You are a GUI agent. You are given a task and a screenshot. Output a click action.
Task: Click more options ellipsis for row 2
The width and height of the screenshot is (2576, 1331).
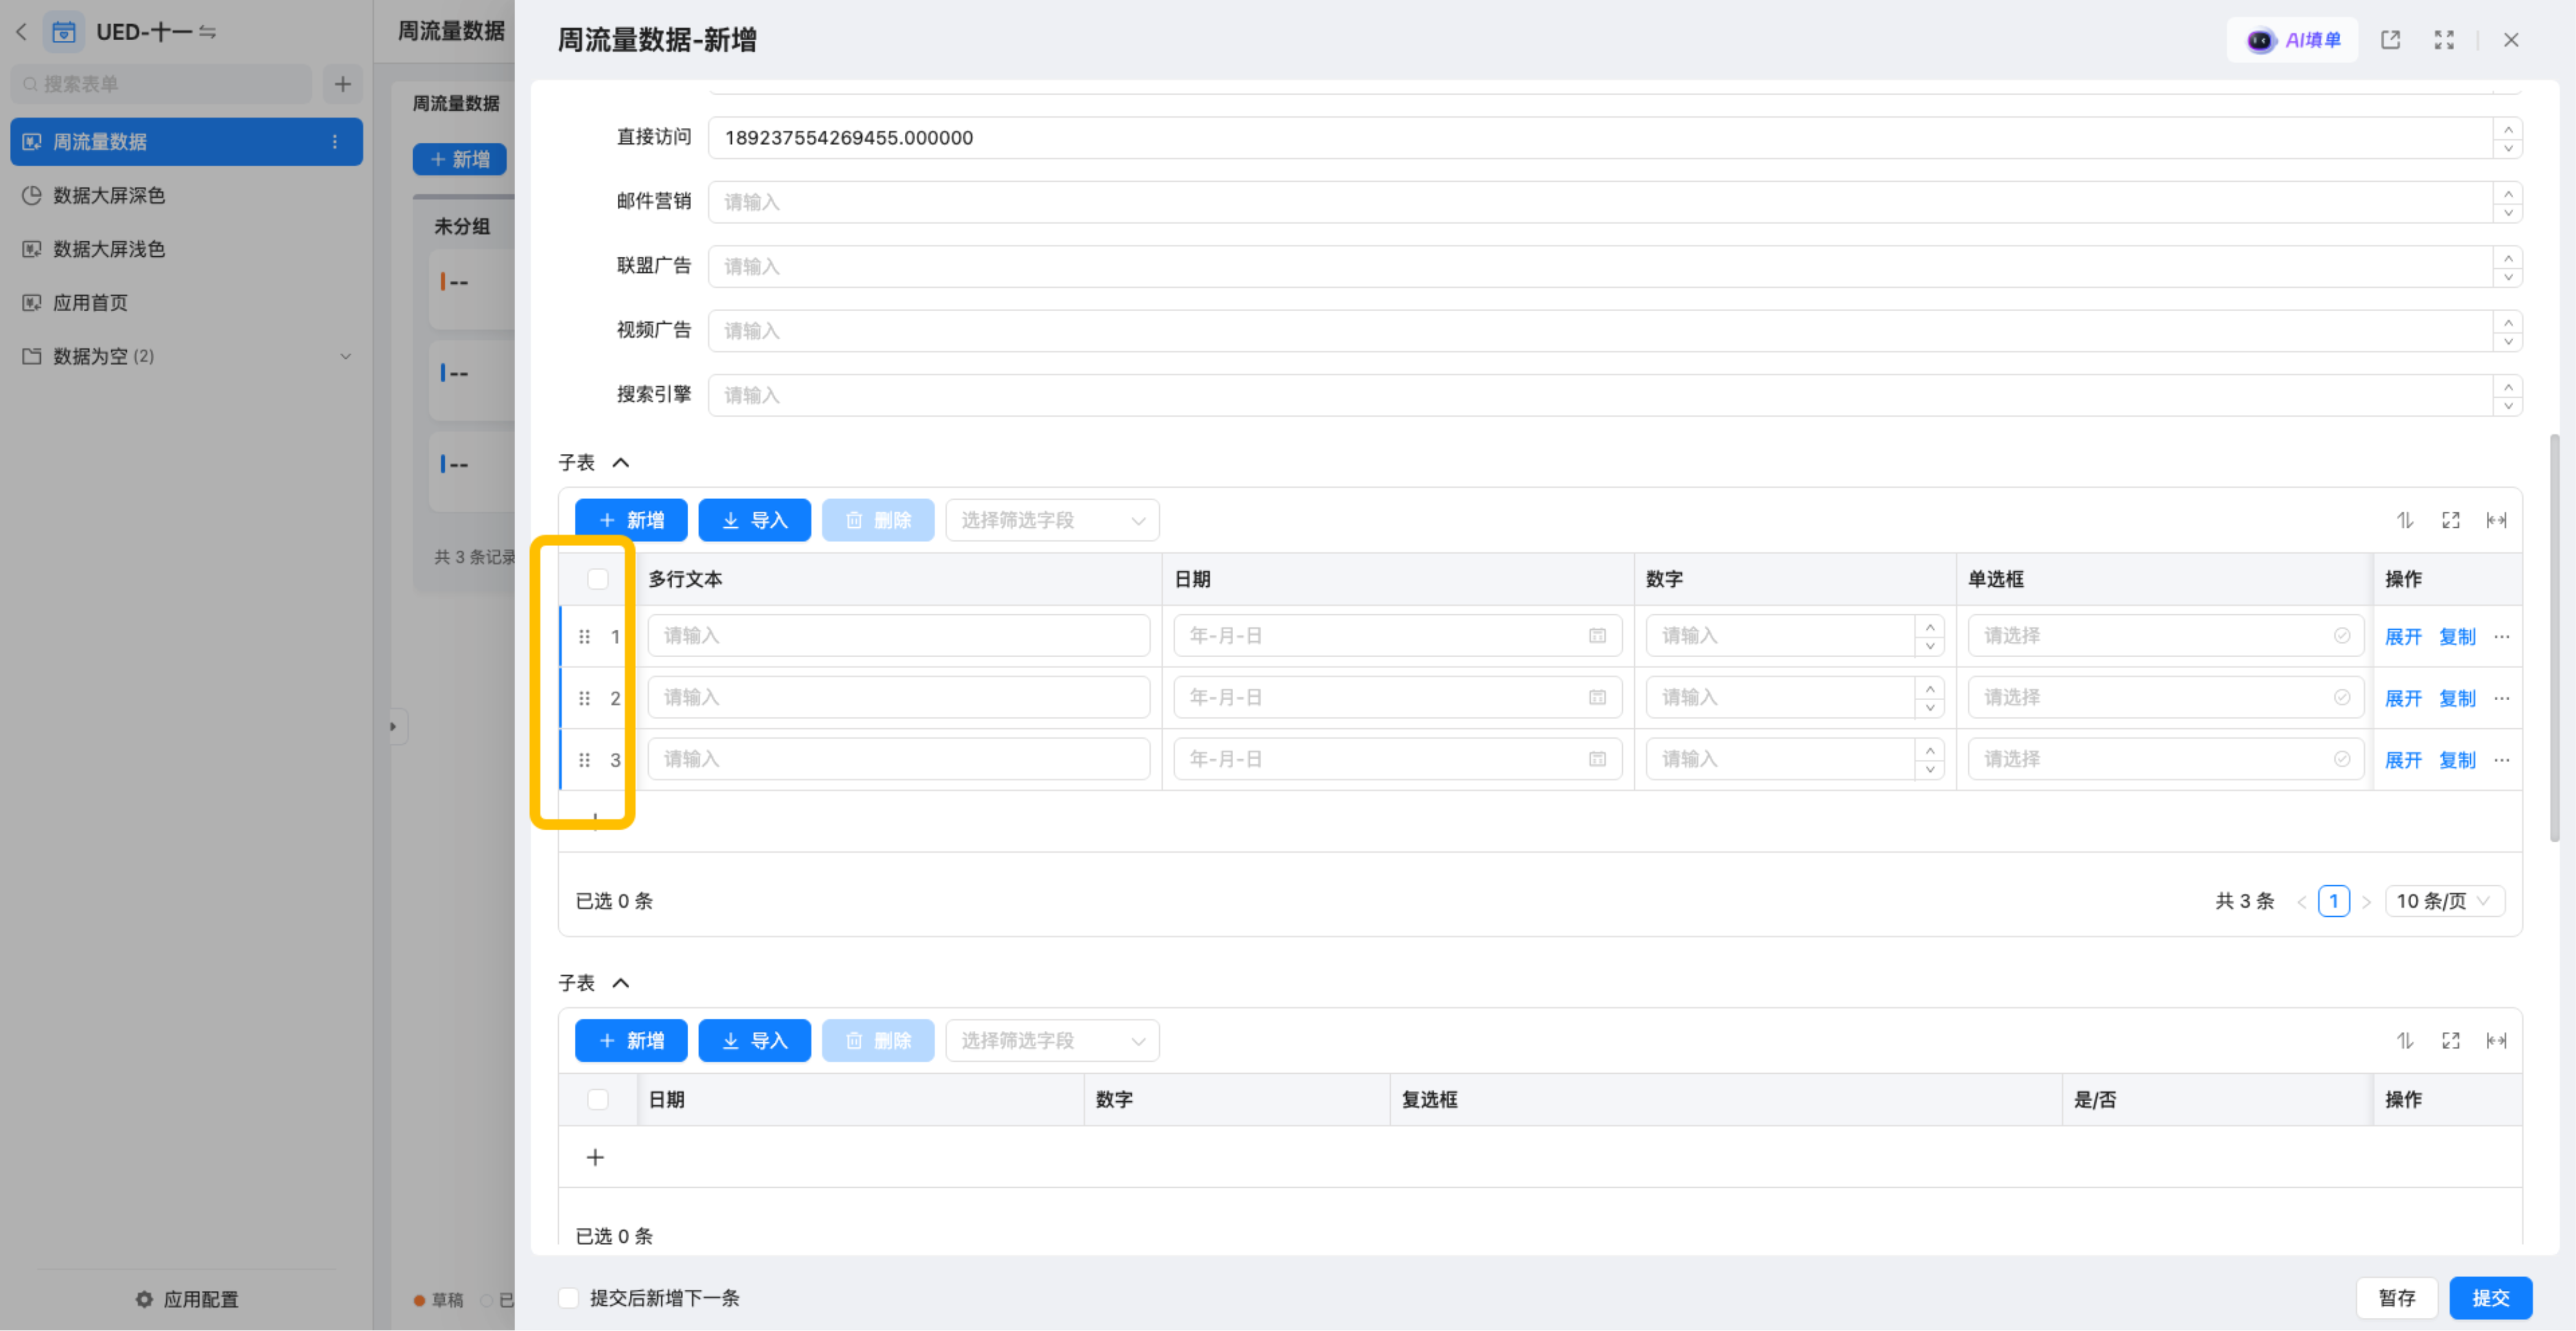(x=2502, y=698)
